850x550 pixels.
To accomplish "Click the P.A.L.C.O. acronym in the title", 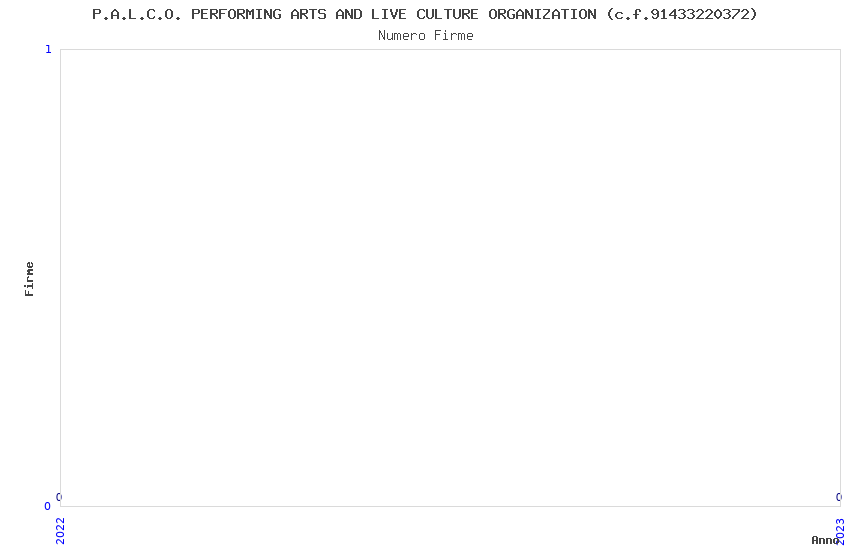I will (x=137, y=14).
